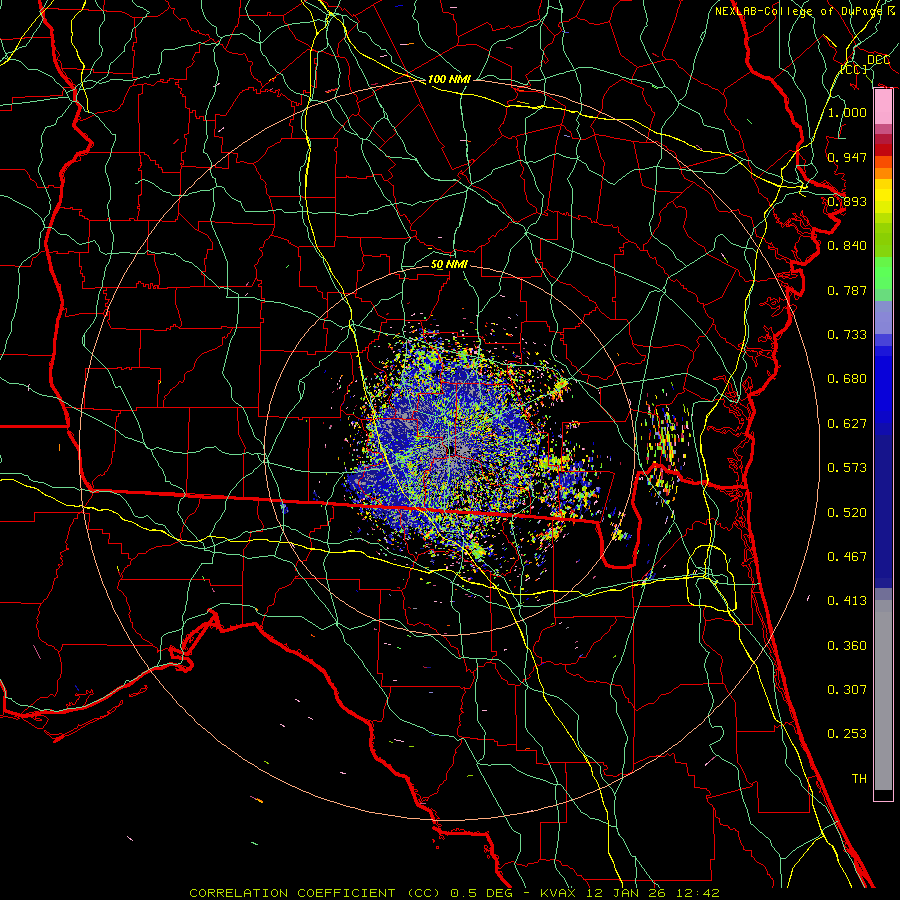Click the 0.413 legend value
This screenshot has height=900, width=900.
tap(847, 601)
